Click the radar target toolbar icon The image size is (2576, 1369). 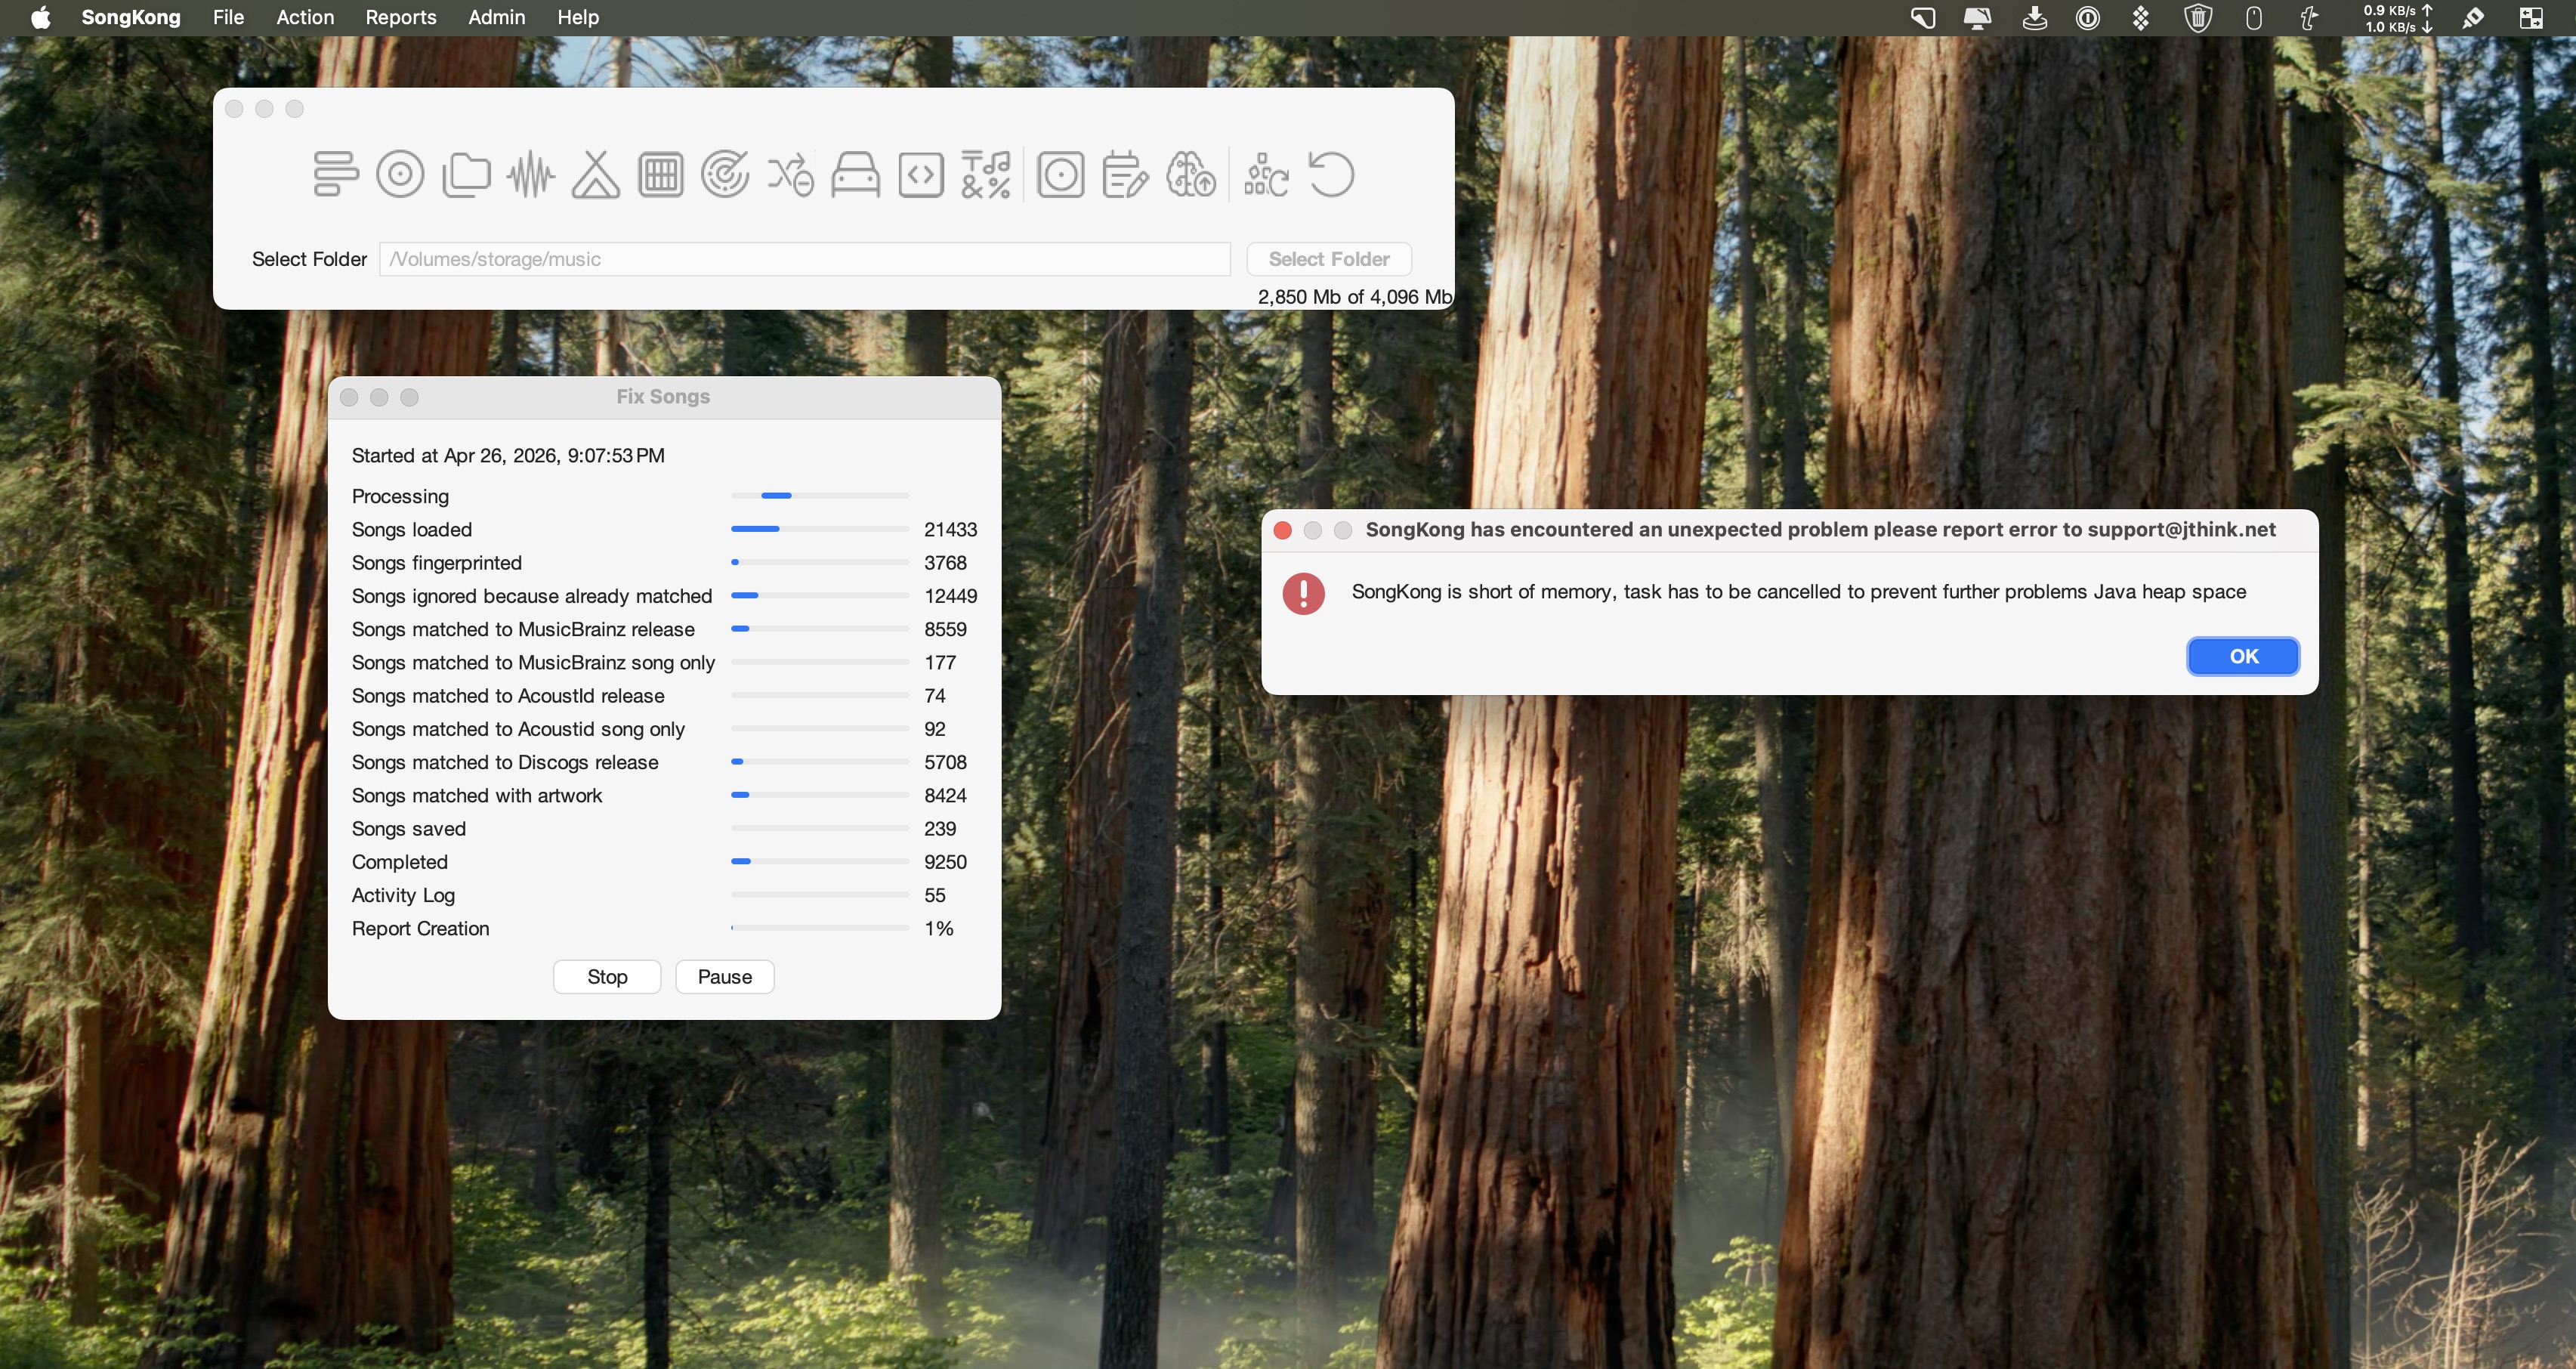[725, 175]
